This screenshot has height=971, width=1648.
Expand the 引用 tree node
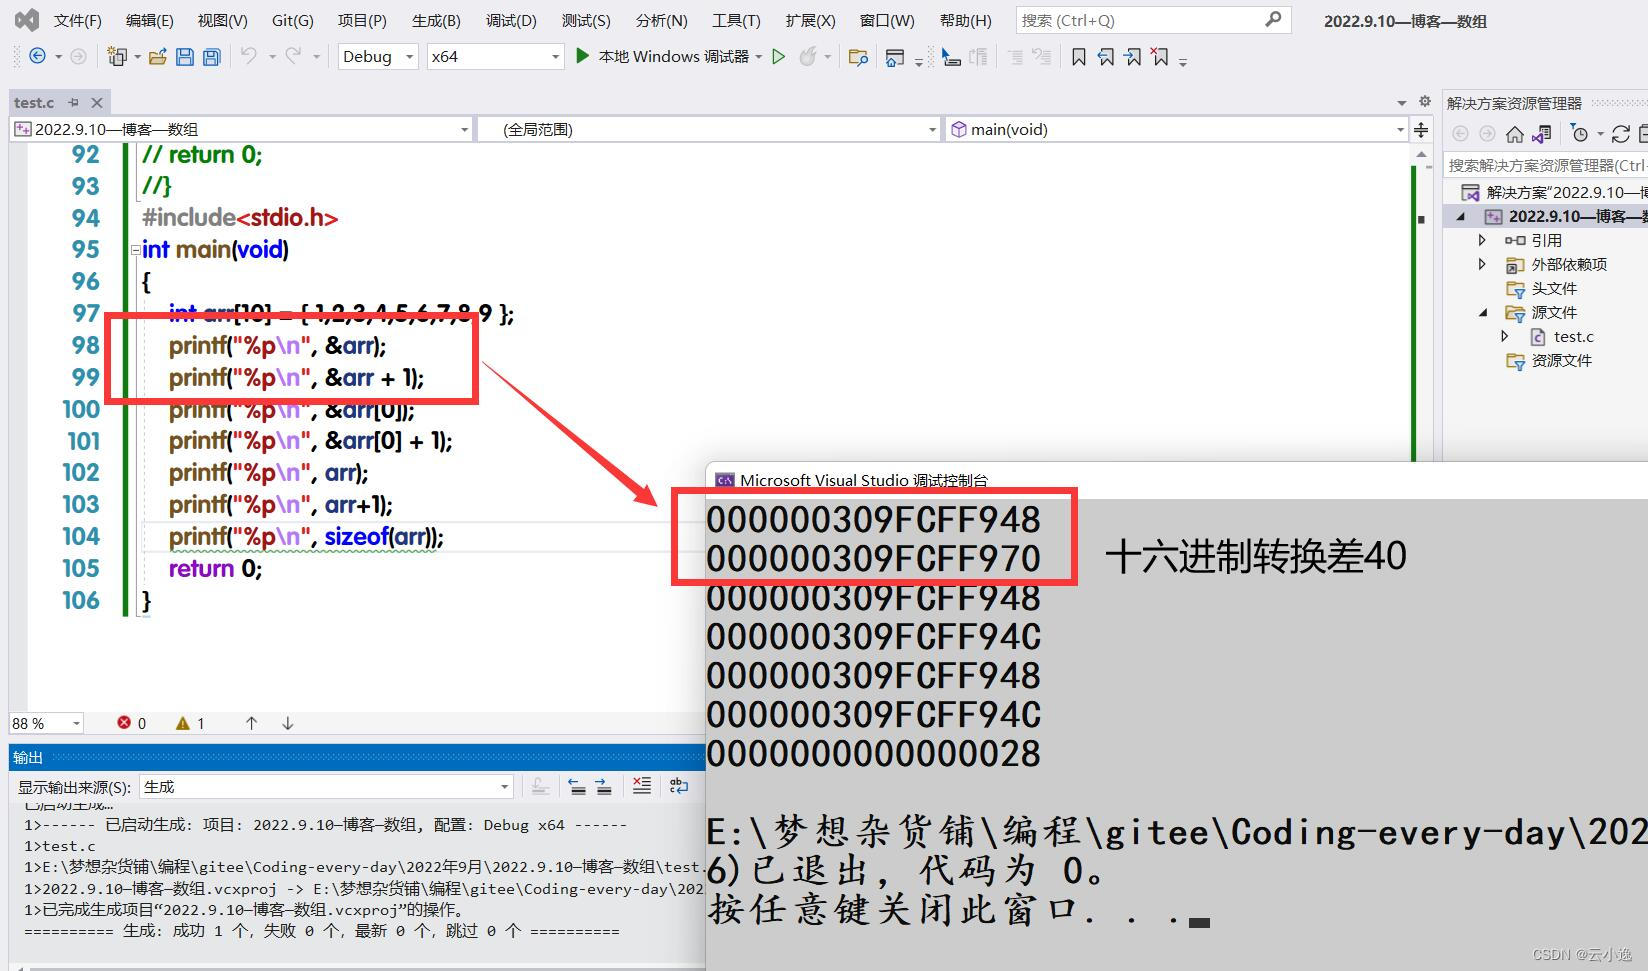tap(1482, 240)
